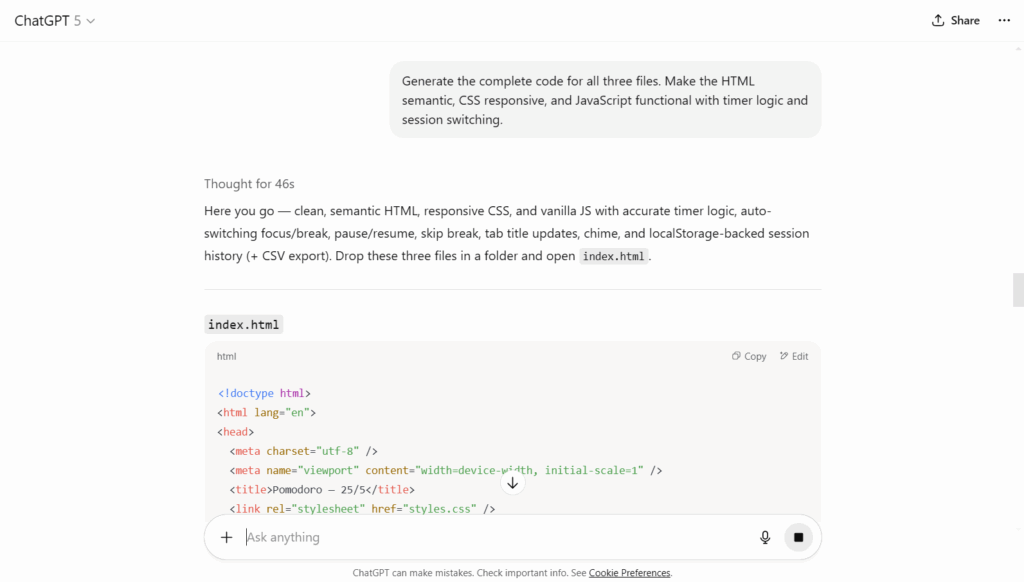This screenshot has width=1024, height=582.
Task: Click the <html lang="en"> code line
Action: click(x=266, y=412)
